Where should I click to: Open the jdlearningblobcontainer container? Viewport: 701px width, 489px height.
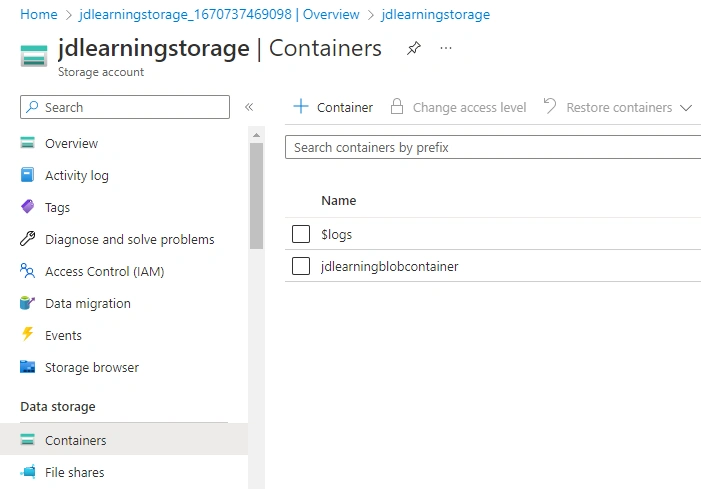(x=389, y=266)
